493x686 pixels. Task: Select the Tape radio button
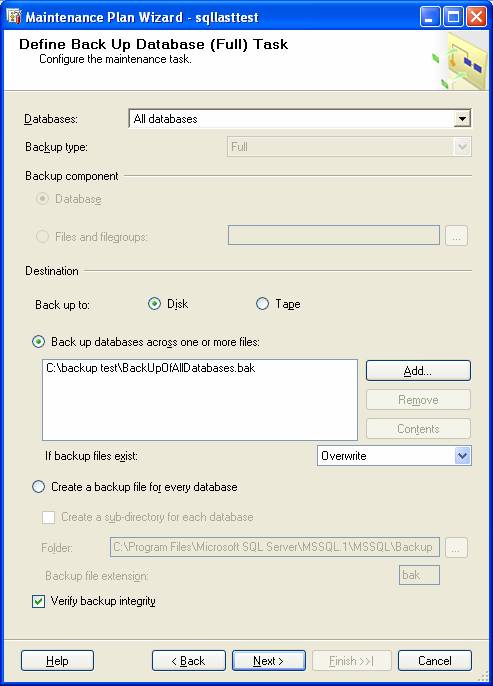click(x=262, y=304)
